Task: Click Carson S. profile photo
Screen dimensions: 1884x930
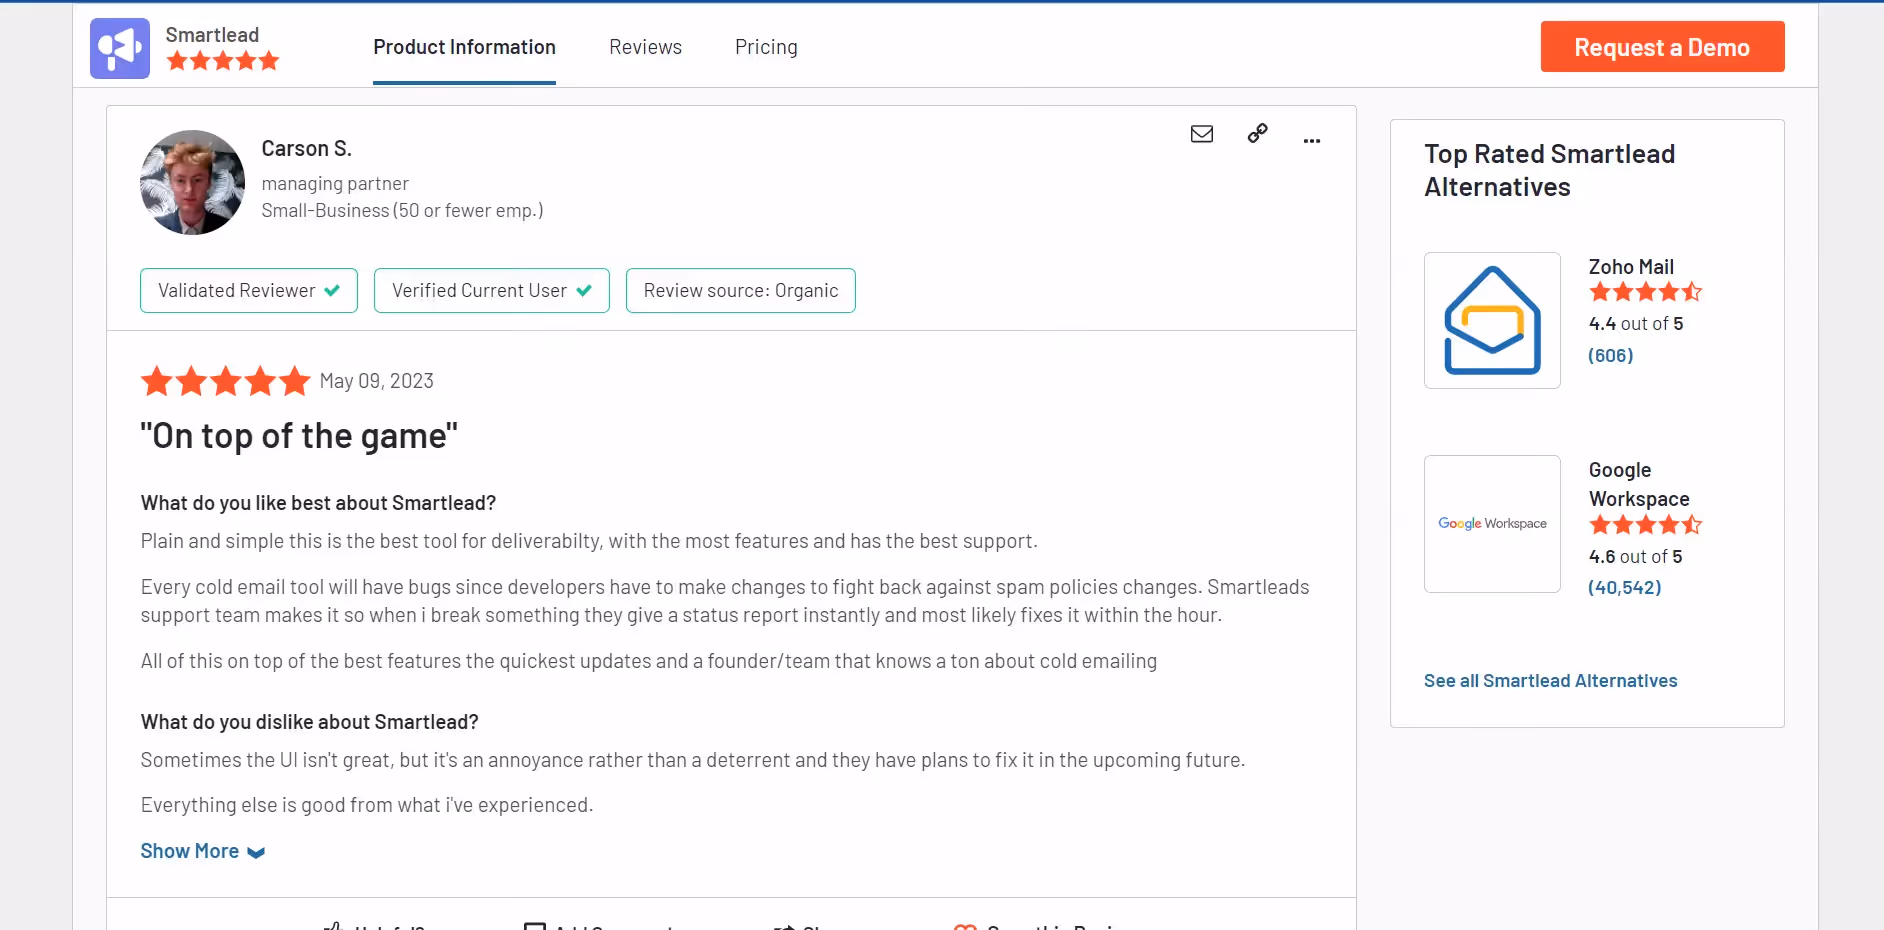Action: click(x=192, y=183)
